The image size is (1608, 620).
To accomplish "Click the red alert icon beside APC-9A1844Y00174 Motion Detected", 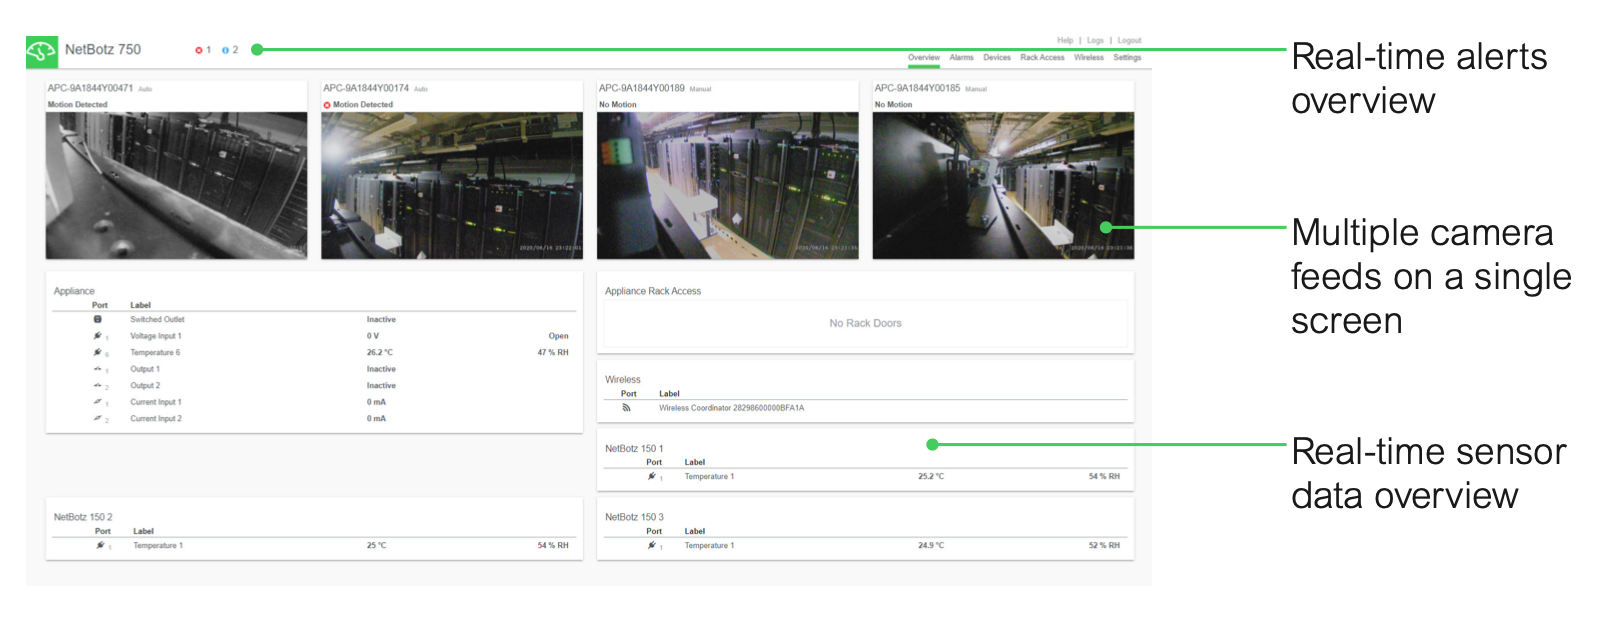I will click(x=327, y=105).
